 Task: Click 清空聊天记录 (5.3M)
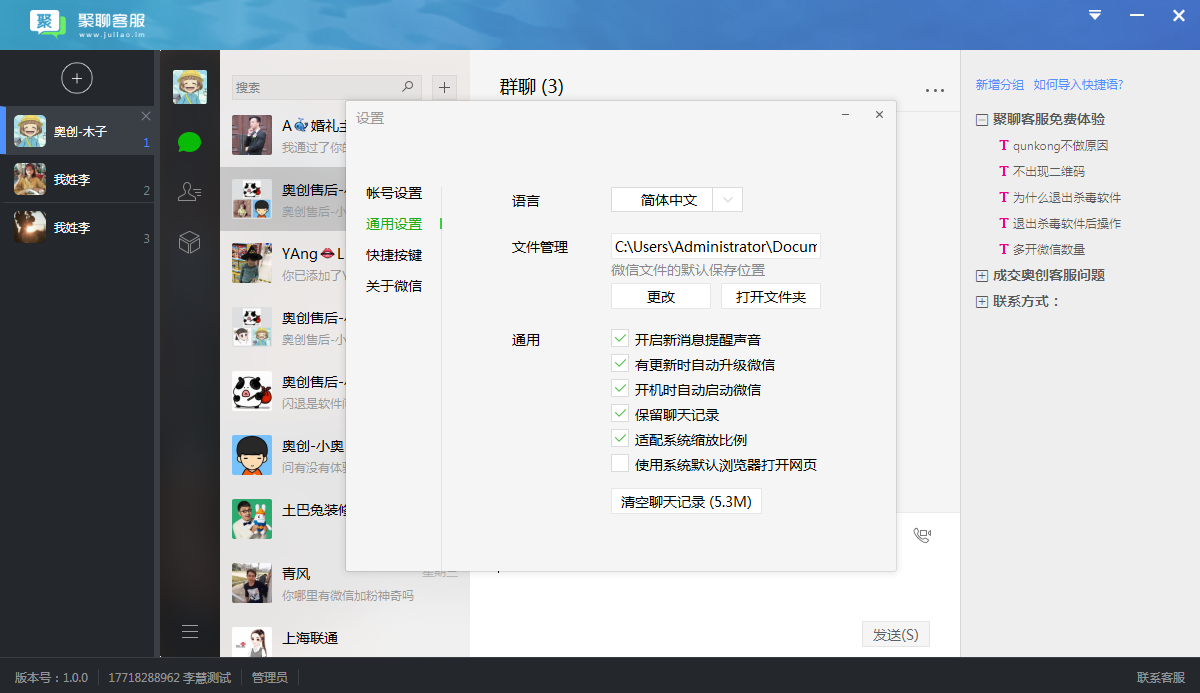686,502
